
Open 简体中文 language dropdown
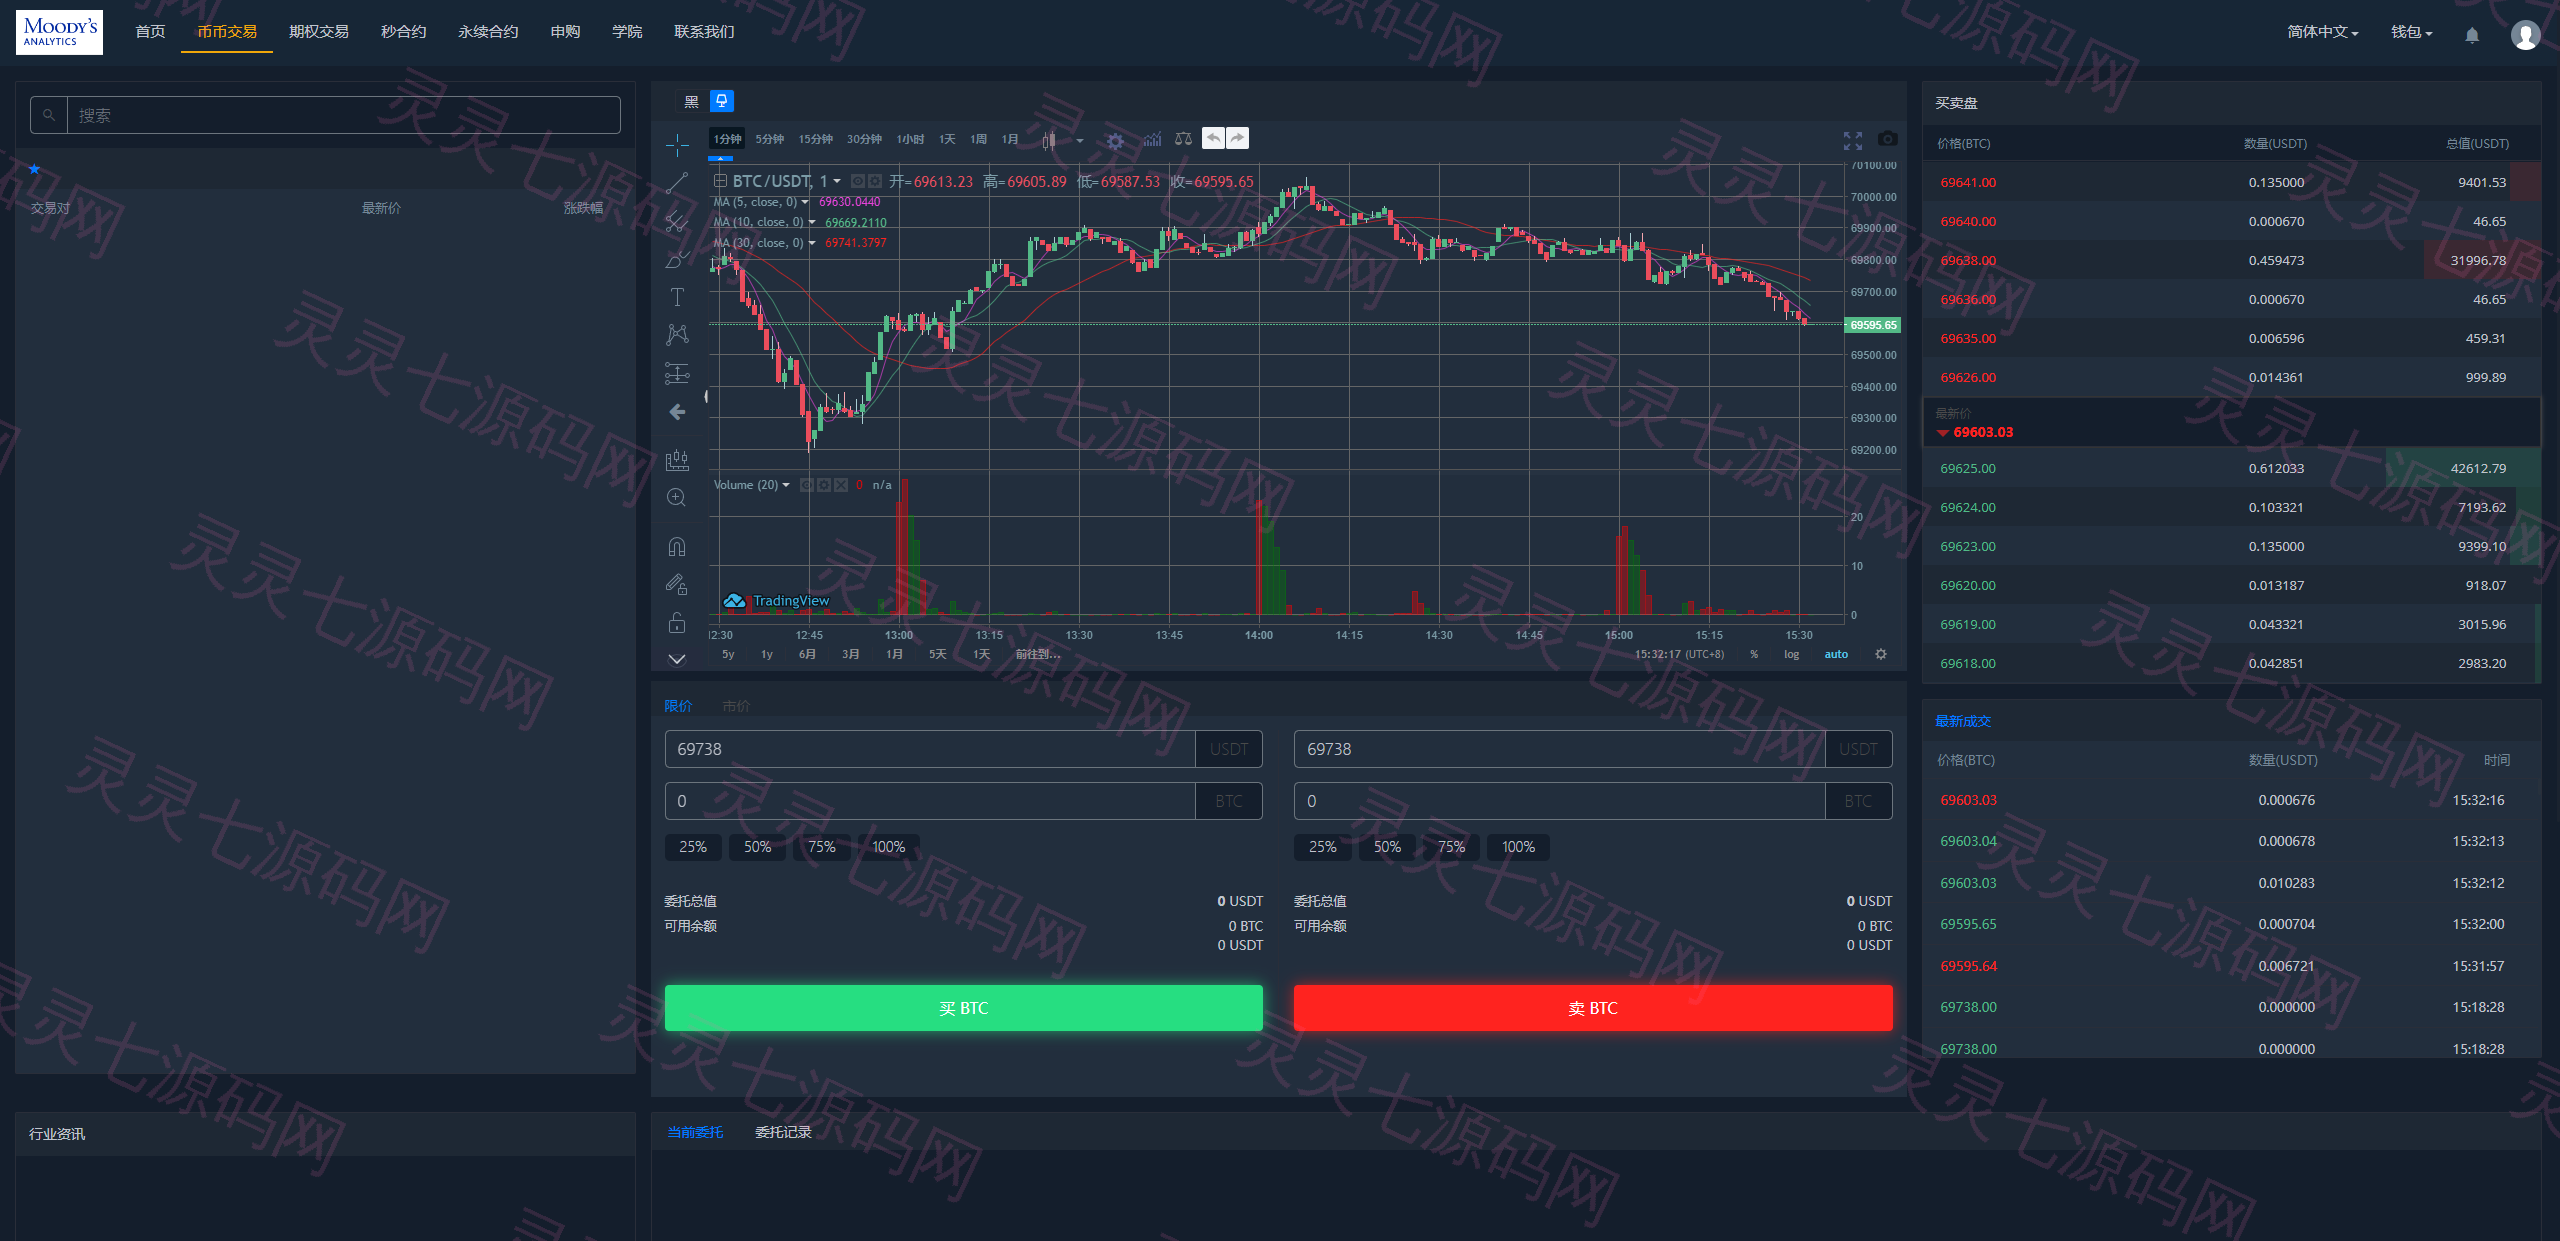[x=2322, y=32]
